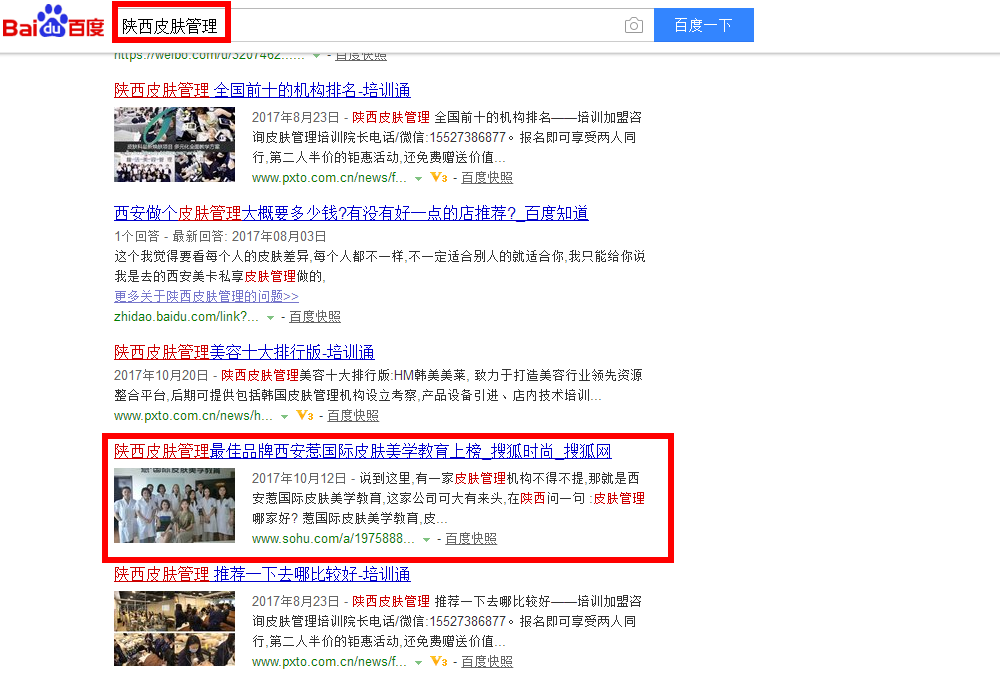Open thumbnail of 推荐一下去哪比较好 result
Image resolution: width=1000 pixels, height=689 pixels.
[174, 628]
